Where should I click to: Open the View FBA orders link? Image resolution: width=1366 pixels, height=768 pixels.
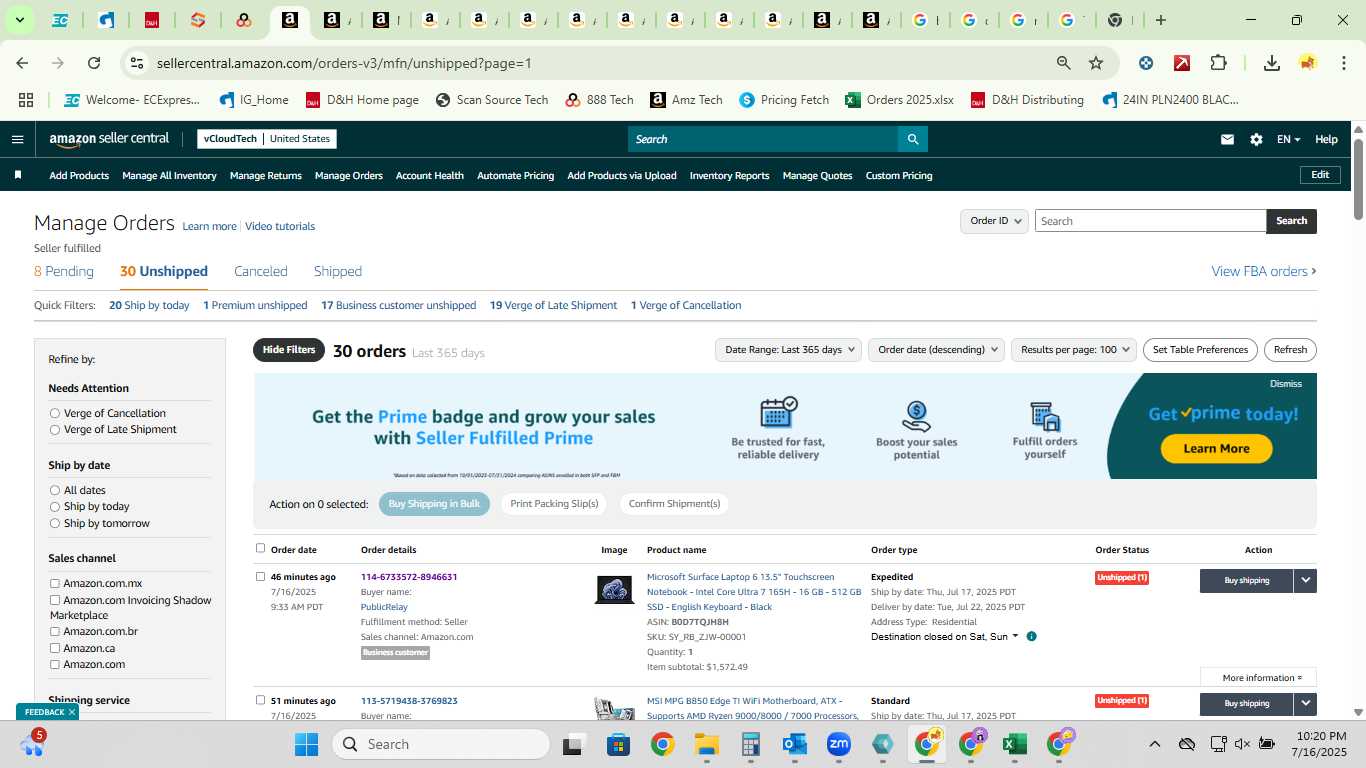click(x=1263, y=271)
